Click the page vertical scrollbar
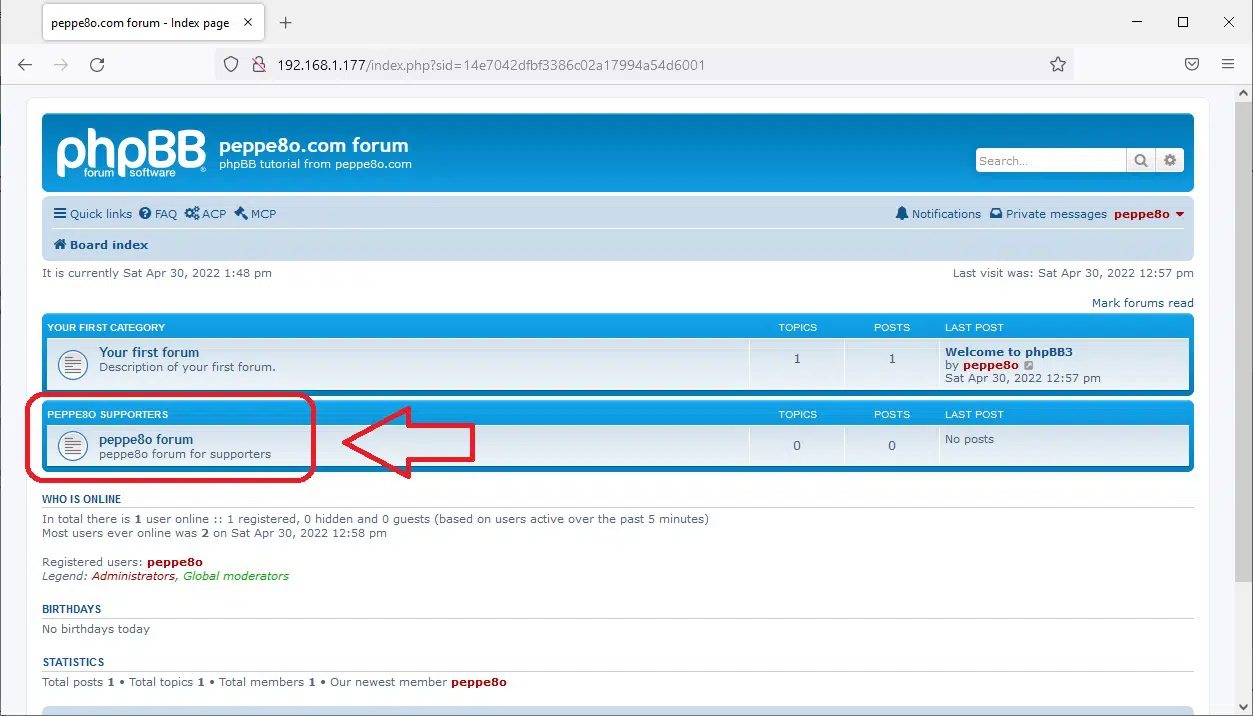This screenshot has width=1253, height=716. coord(1244,340)
